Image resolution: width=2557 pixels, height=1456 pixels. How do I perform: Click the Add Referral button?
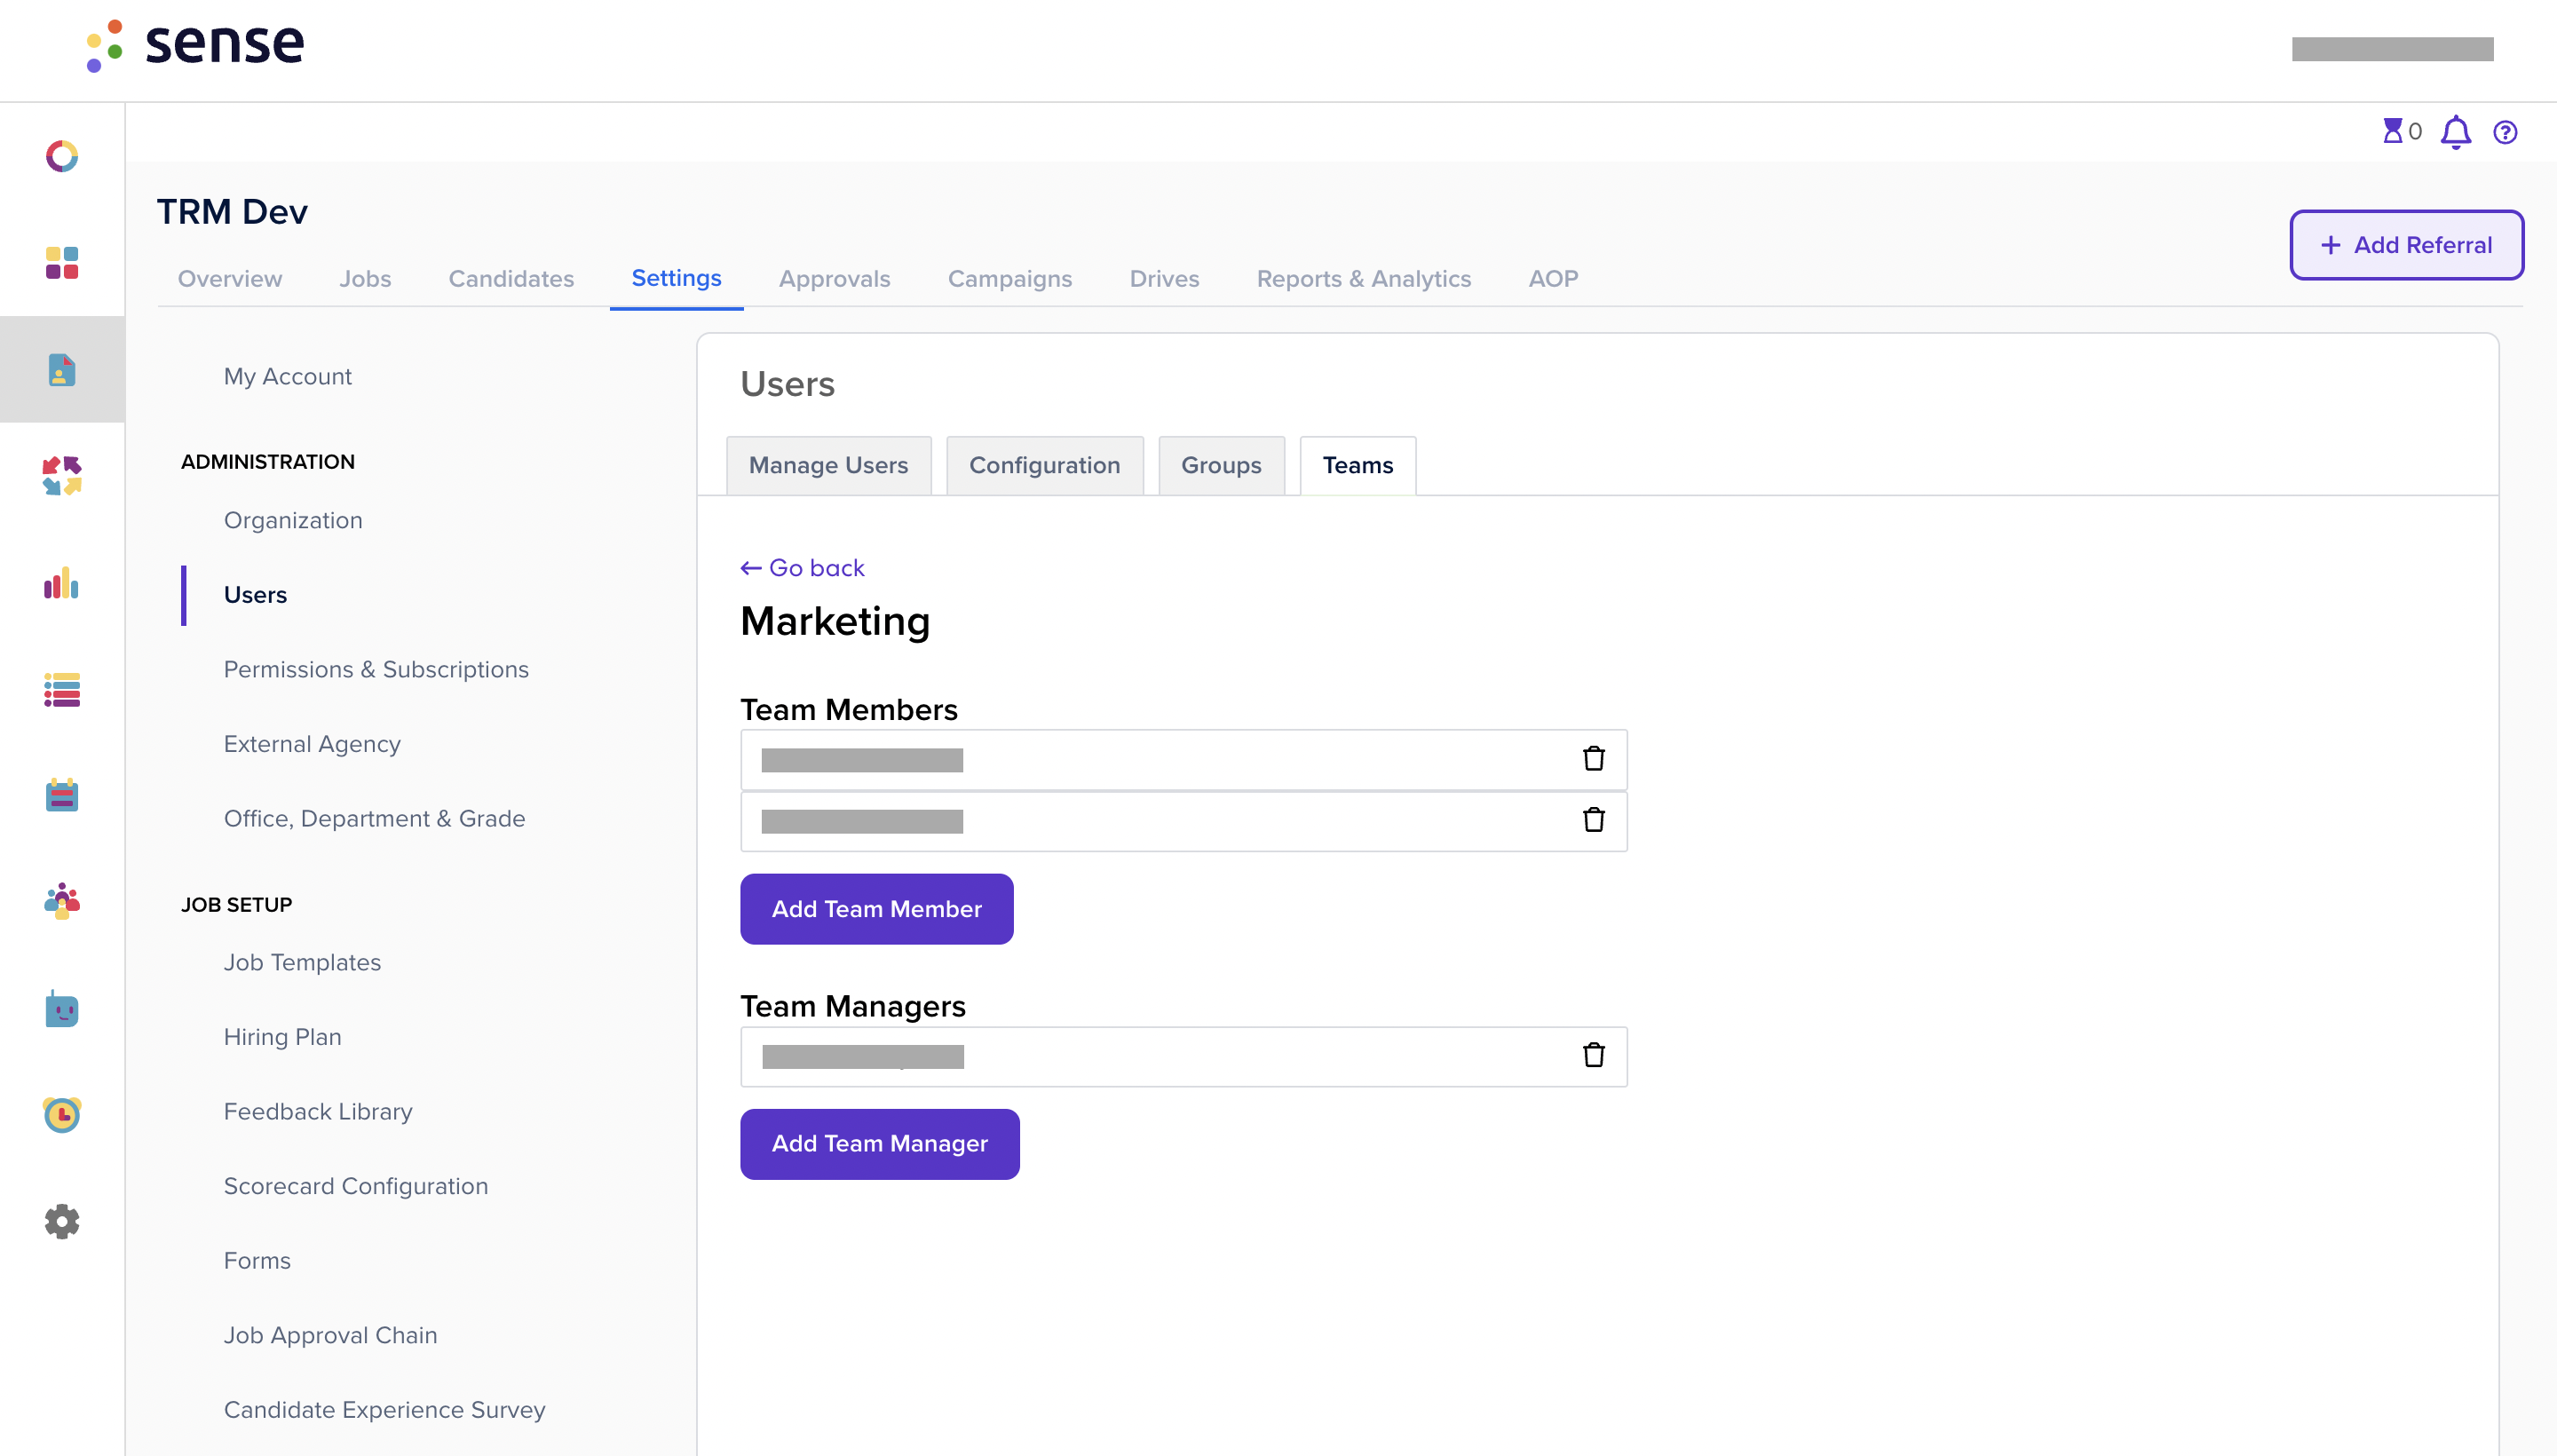click(x=2406, y=245)
